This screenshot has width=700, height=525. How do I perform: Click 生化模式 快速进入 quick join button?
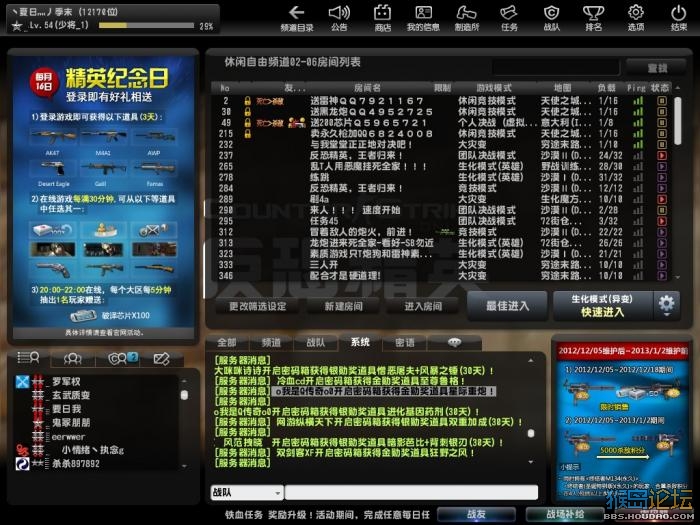point(603,306)
